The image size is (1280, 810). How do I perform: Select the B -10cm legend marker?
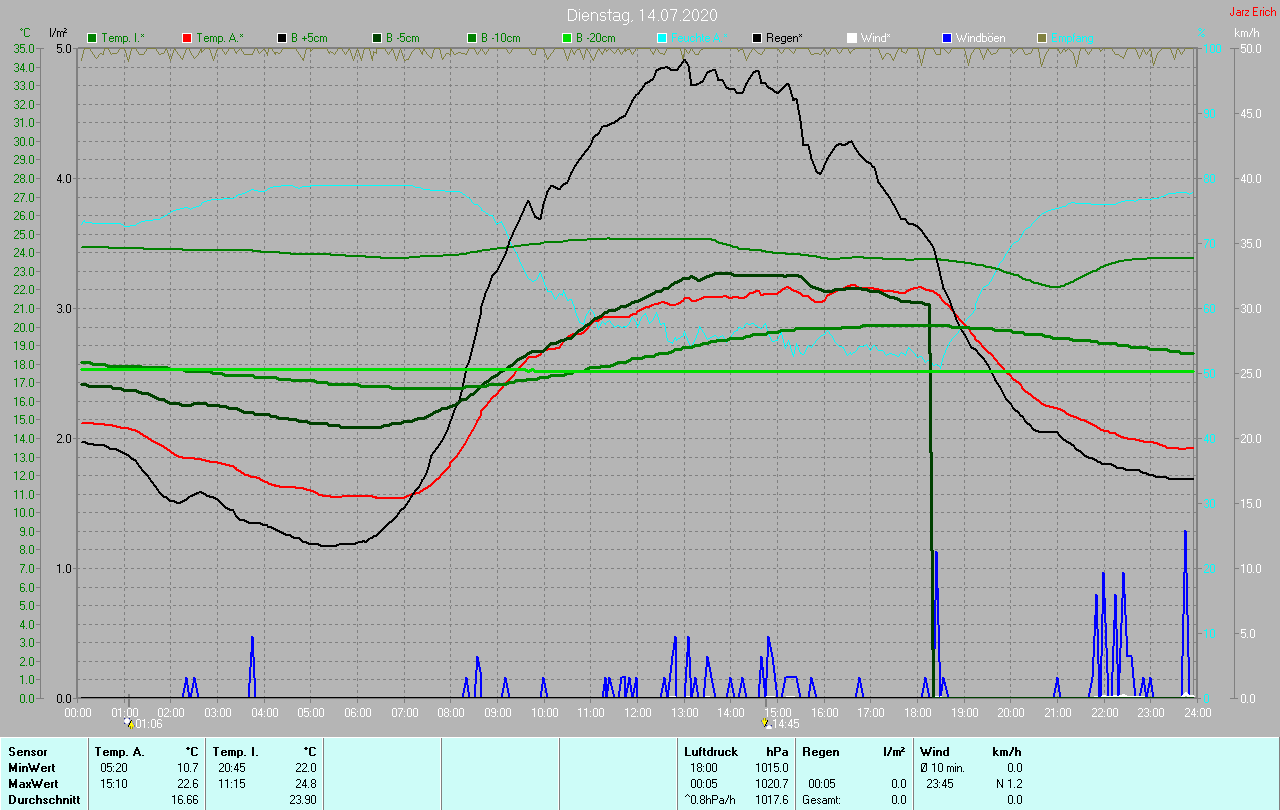472,38
